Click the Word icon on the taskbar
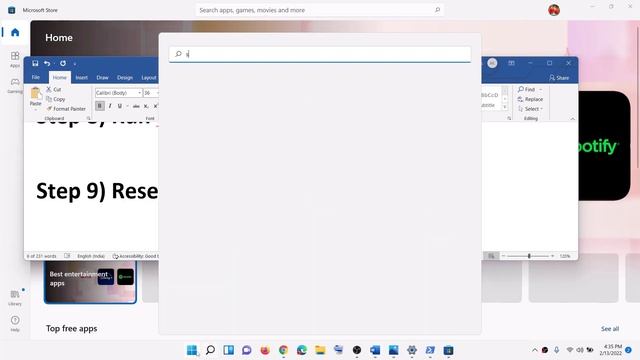This screenshot has height=360, width=640. click(x=375, y=350)
